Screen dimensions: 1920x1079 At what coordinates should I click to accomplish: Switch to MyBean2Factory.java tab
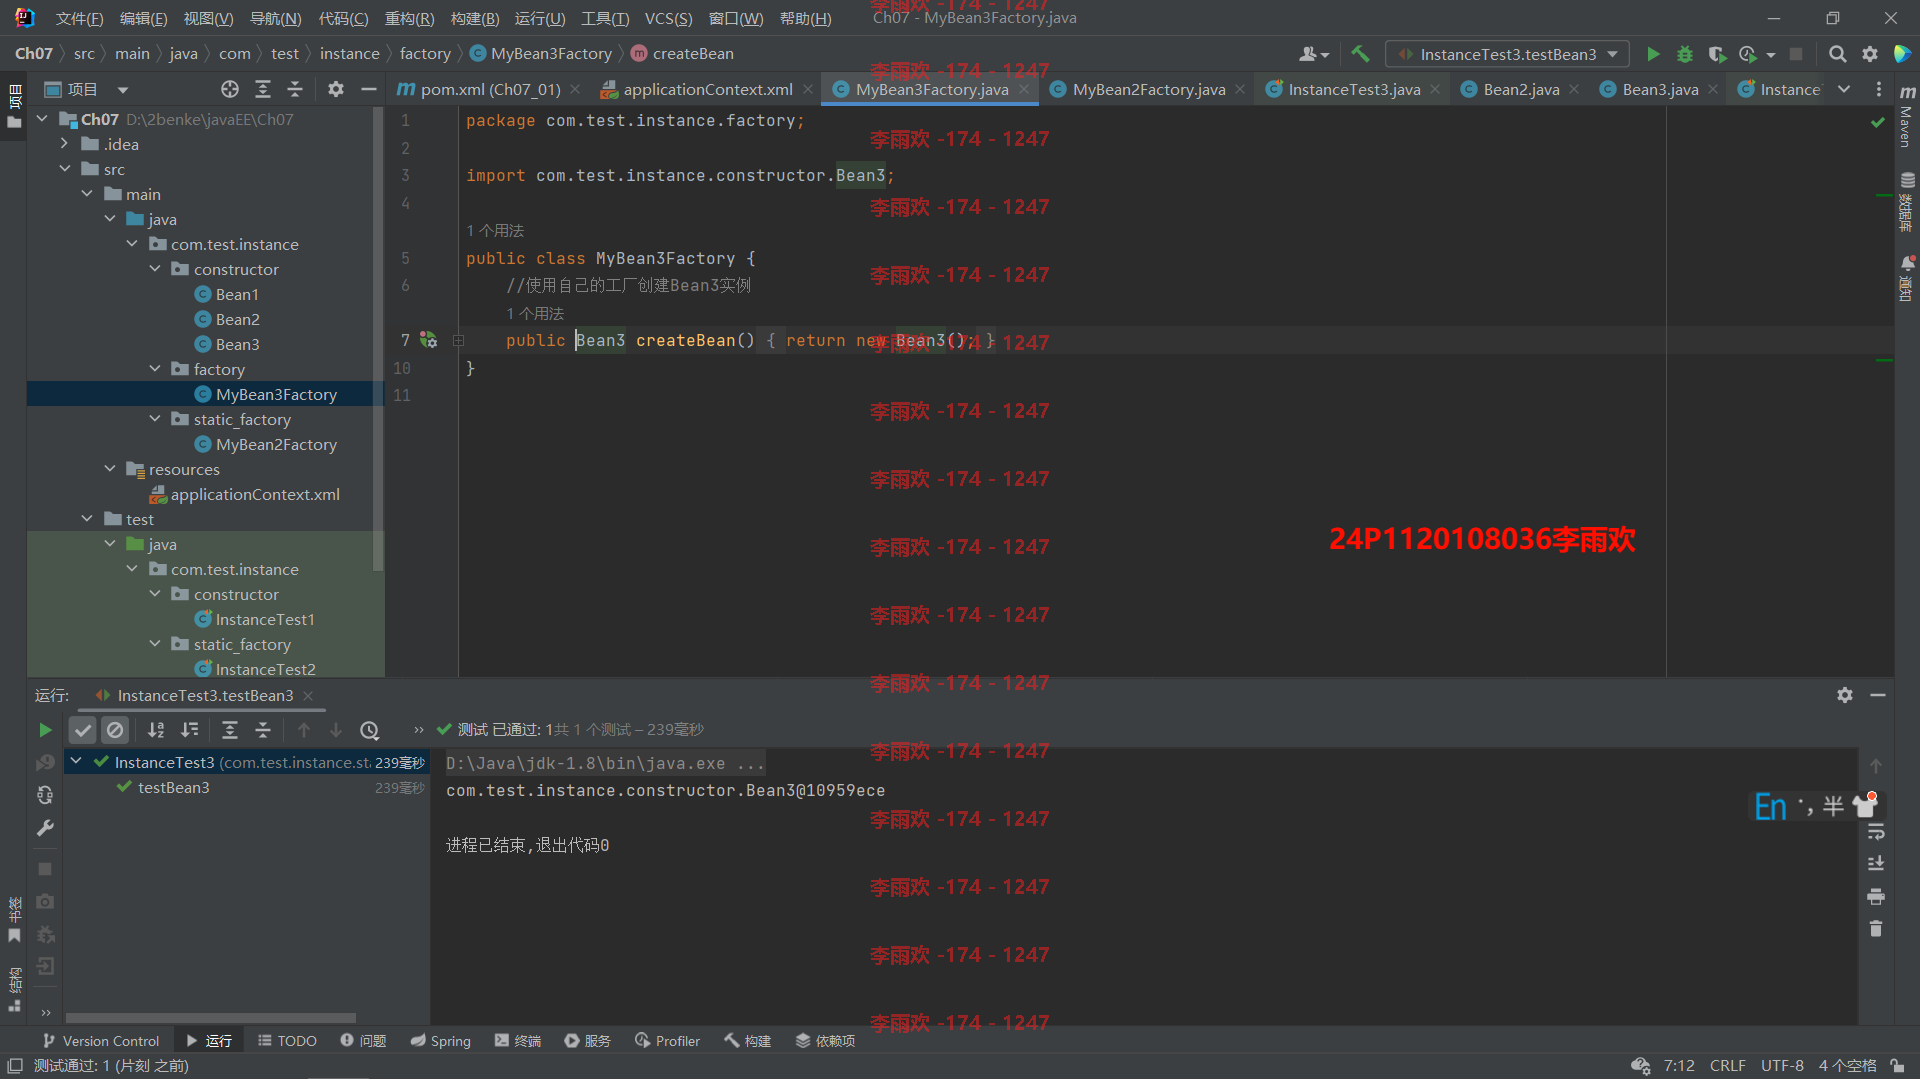tap(1148, 89)
